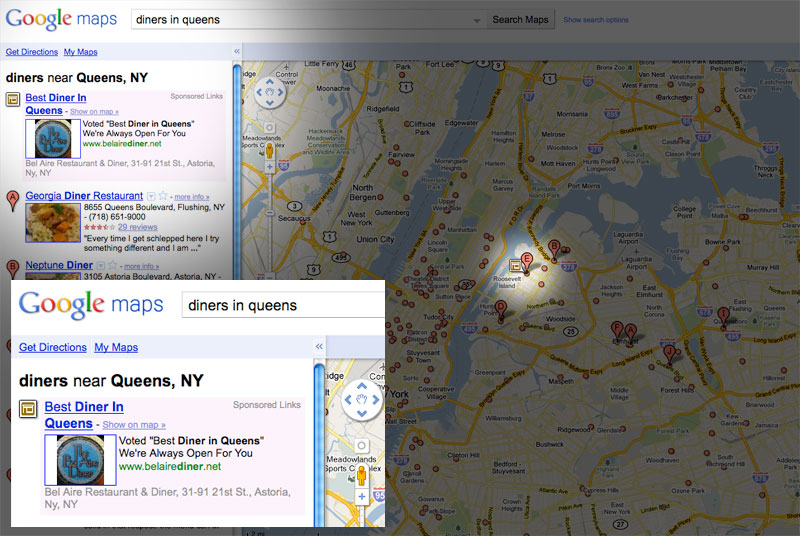Open the small Bel Aire Diner thumbnail
The width and height of the screenshot is (800, 536).
coord(53,139)
